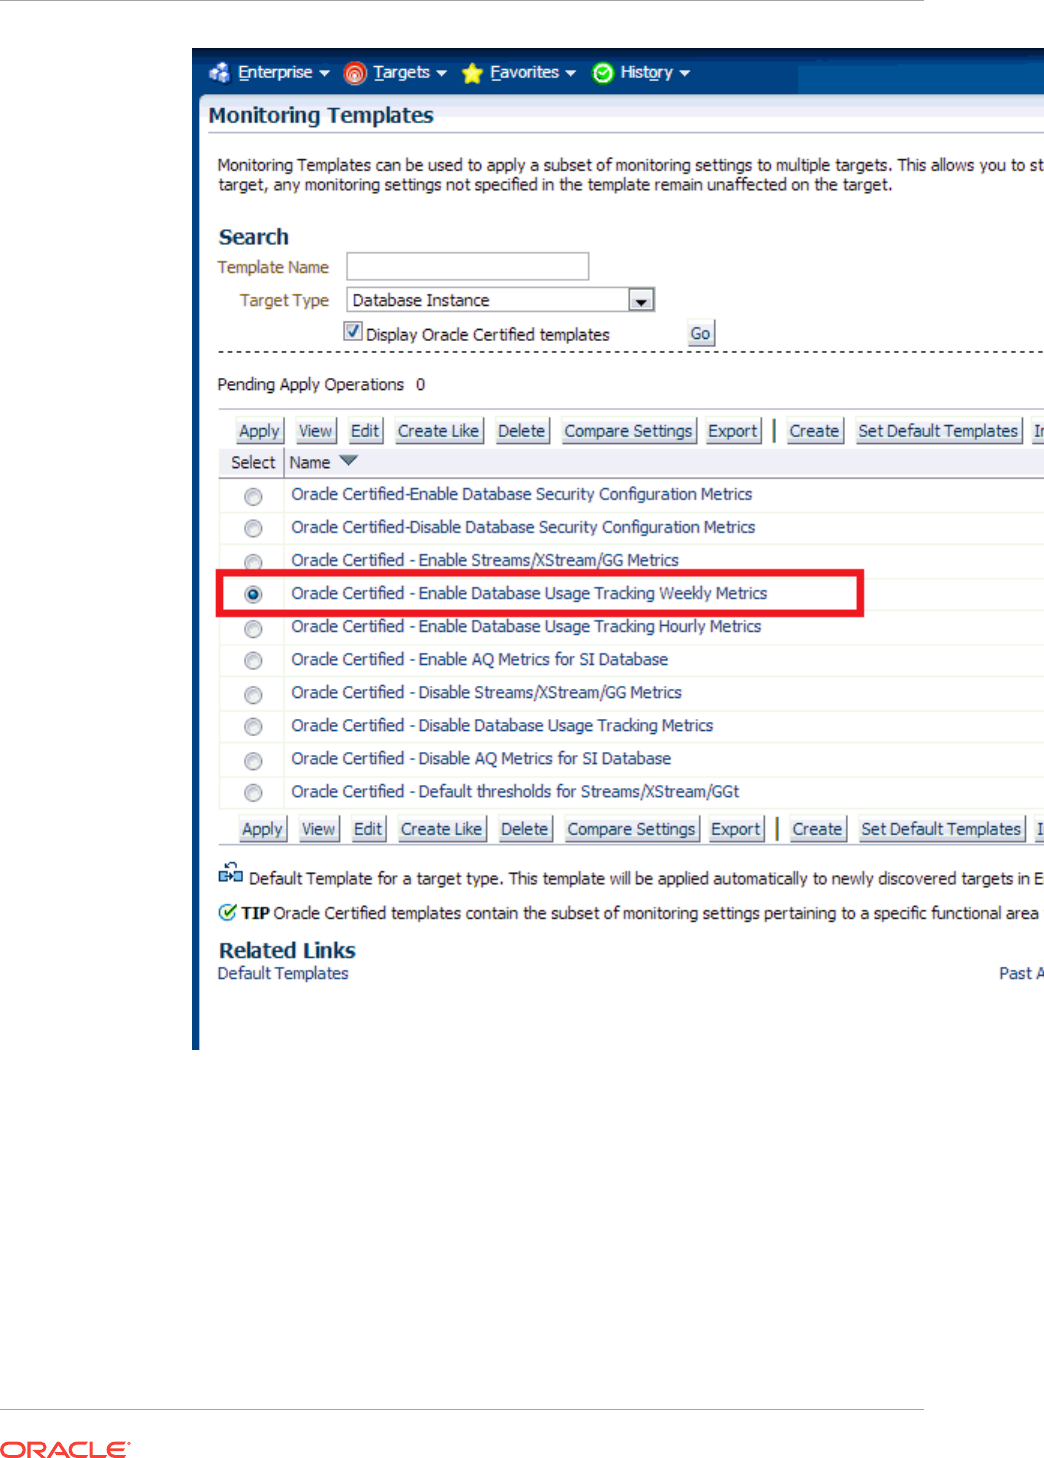The width and height of the screenshot is (1044, 1458).
Task: Open the Enterprise menu
Action: coord(275,72)
